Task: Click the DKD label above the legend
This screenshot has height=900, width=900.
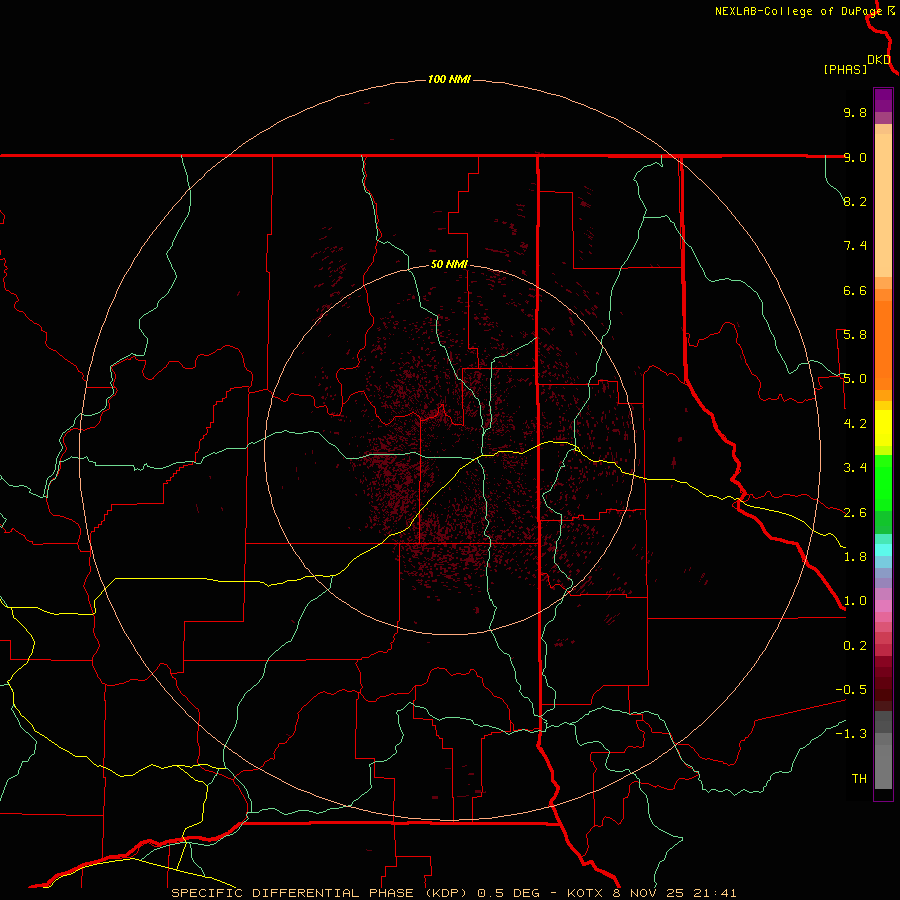Action: point(879,60)
